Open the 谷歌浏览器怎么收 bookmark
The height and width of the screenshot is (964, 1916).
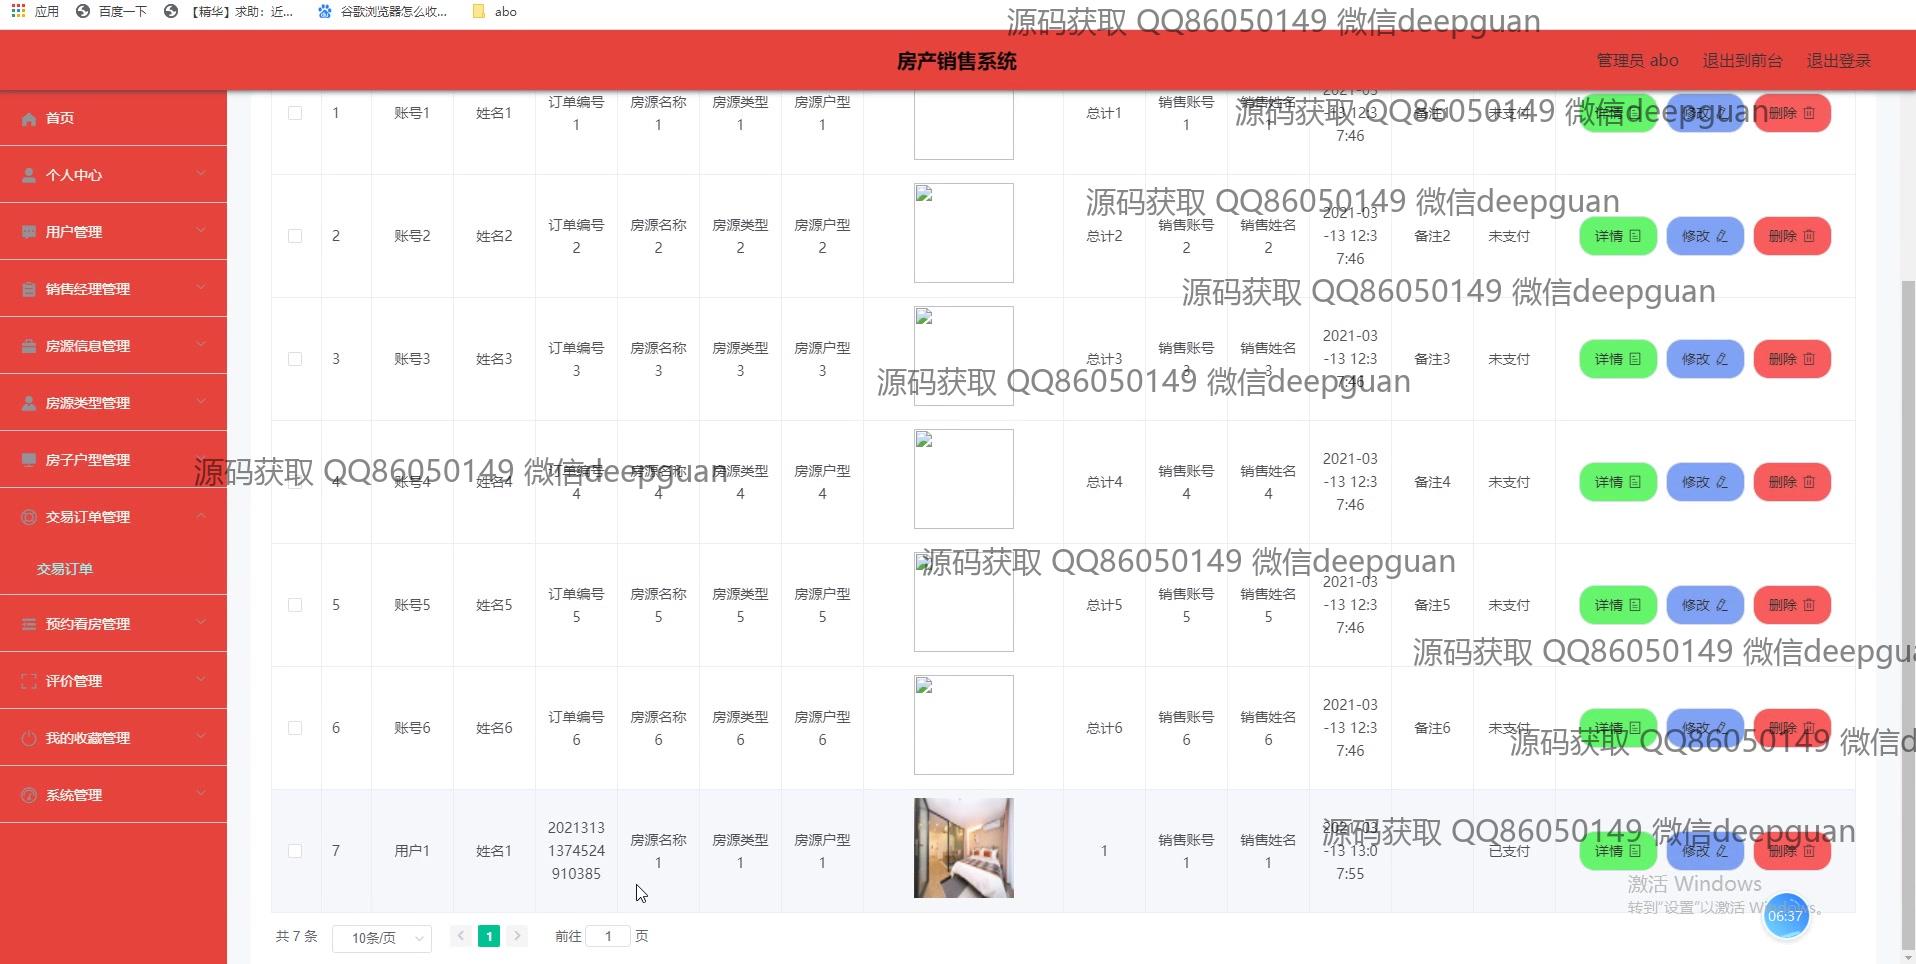click(383, 11)
